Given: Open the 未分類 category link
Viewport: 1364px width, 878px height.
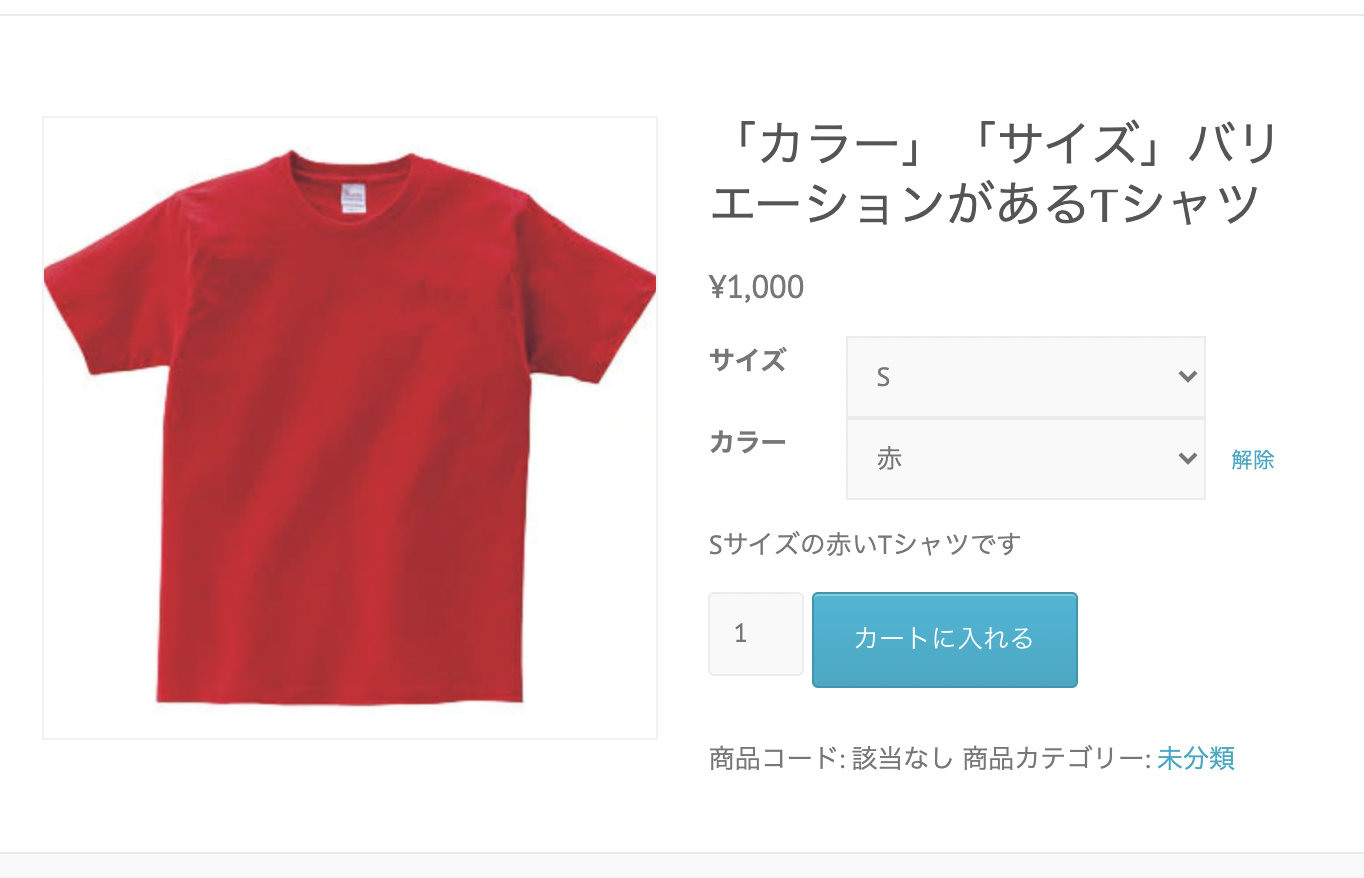Looking at the screenshot, I should pos(1196,758).
